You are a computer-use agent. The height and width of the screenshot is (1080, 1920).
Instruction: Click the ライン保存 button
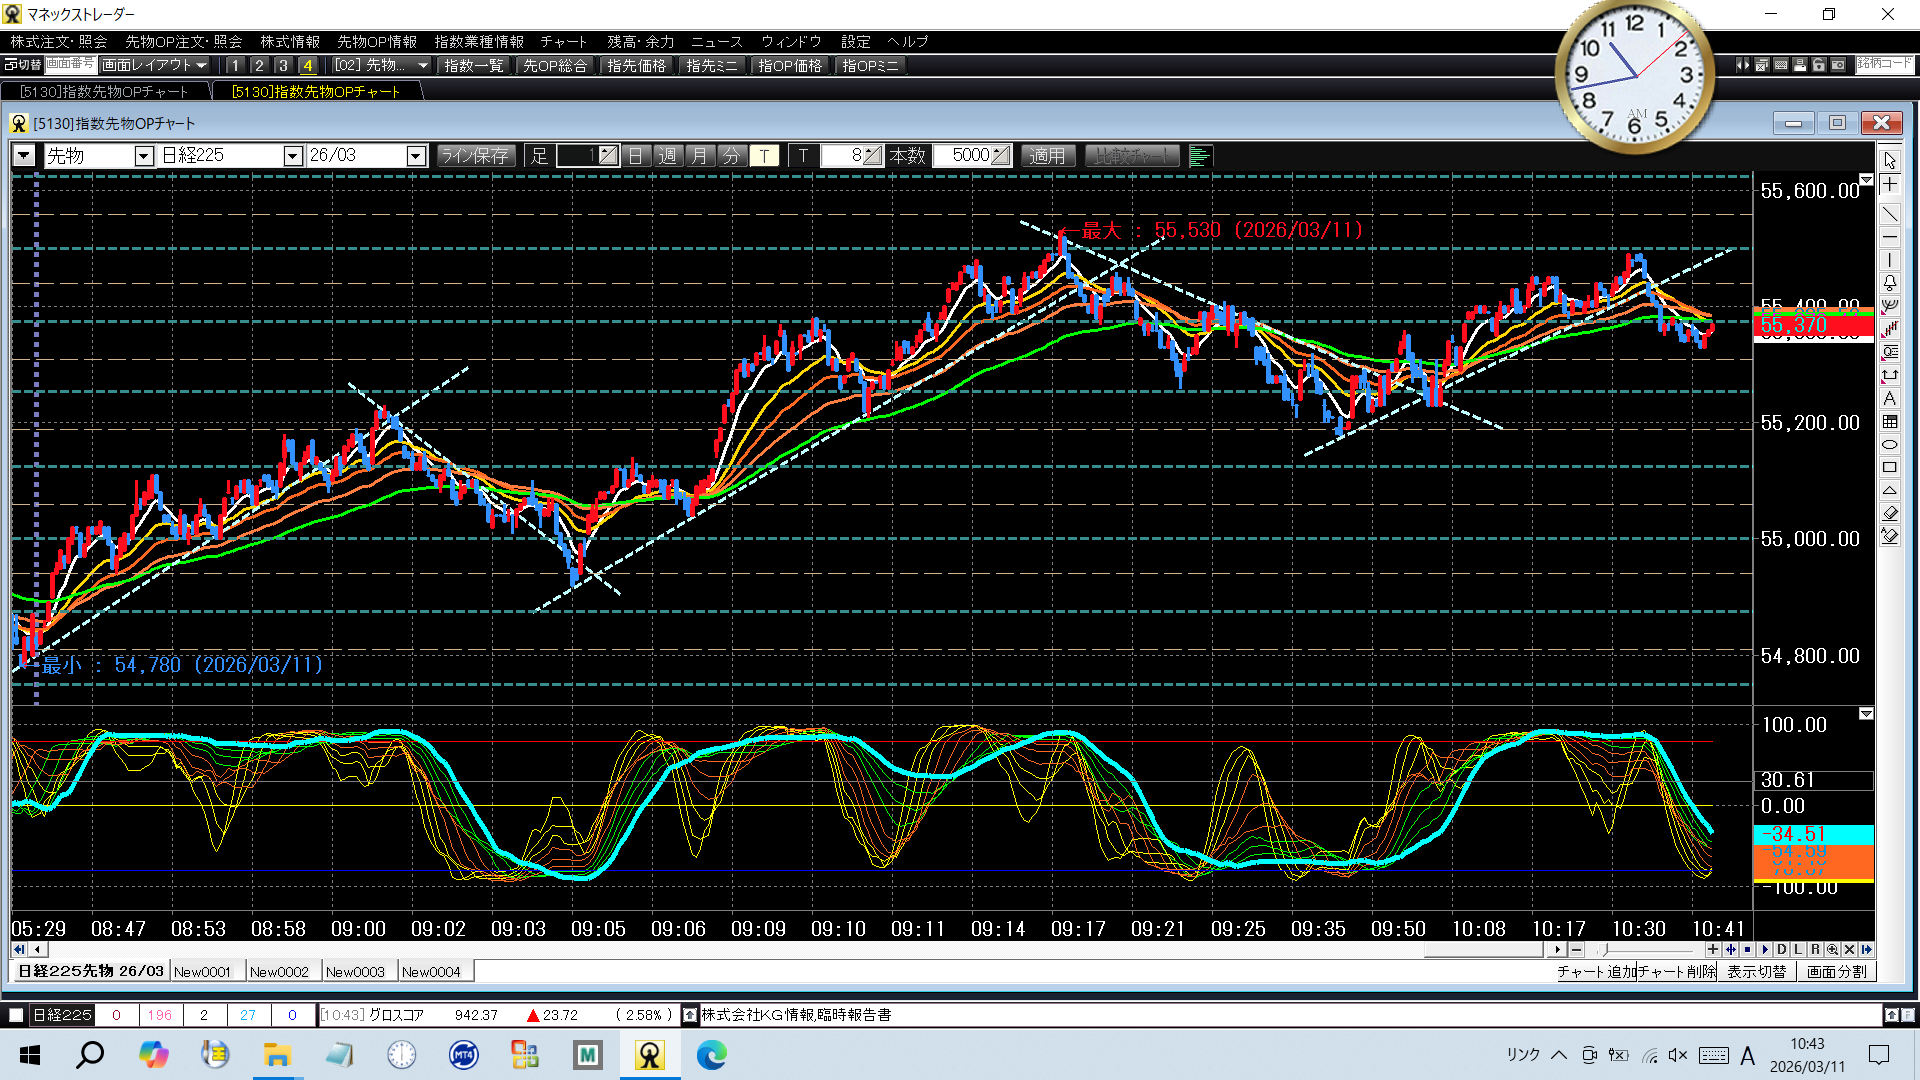point(476,156)
